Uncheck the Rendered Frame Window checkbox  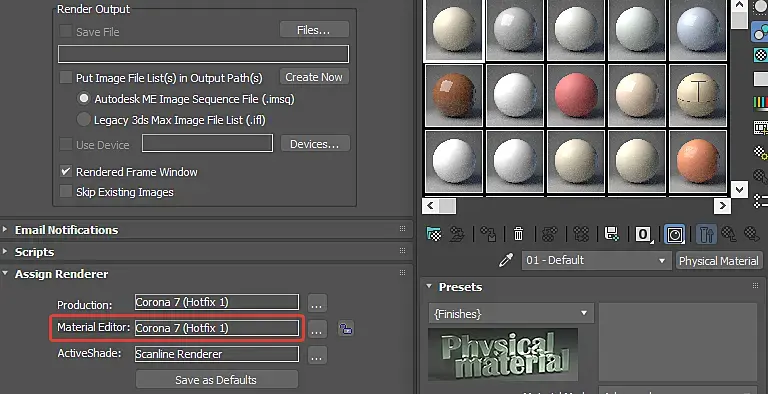click(66, 172)
